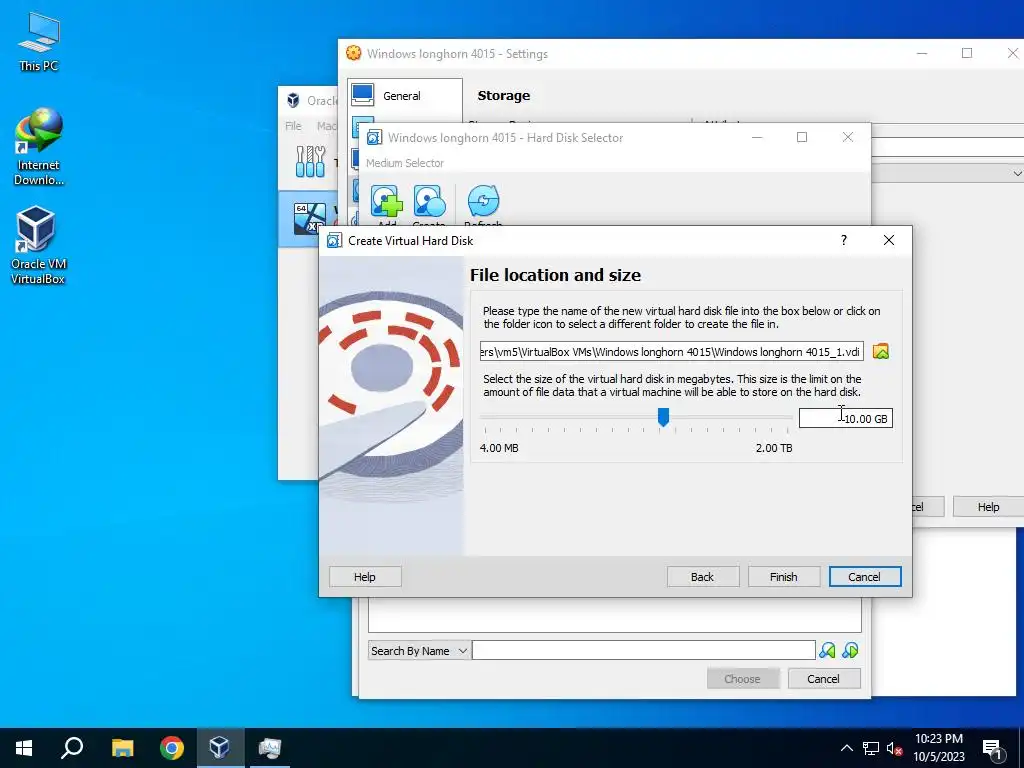Close the Create Virtual Hard Disk dialog

pos(889,240)
